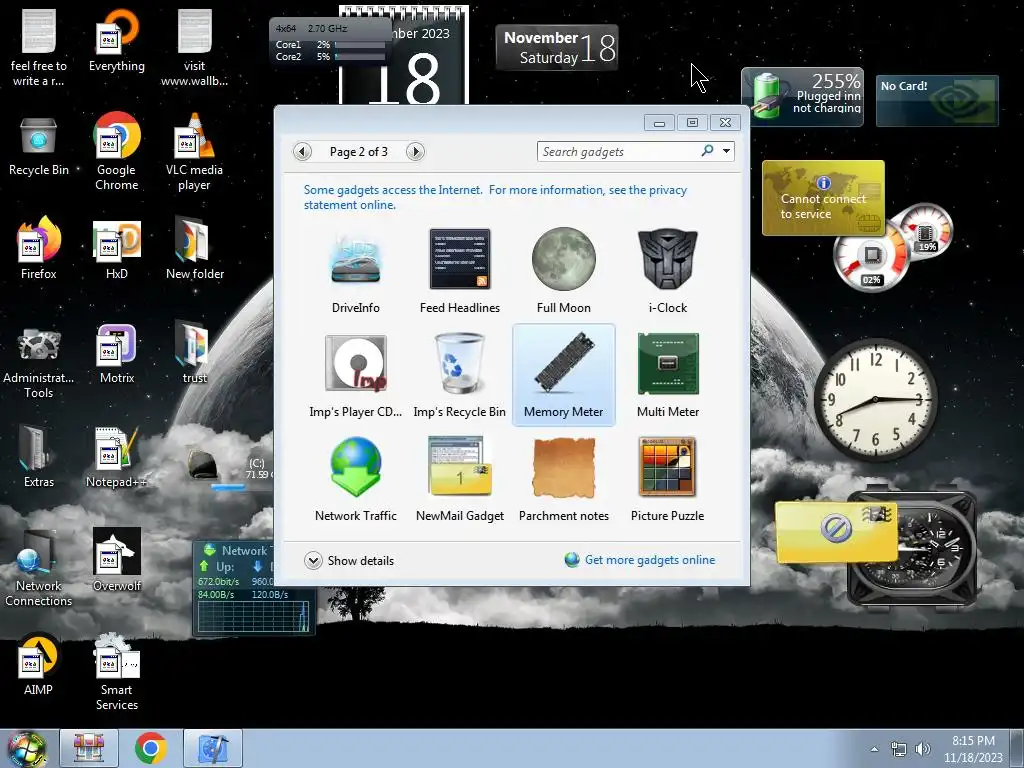Viewport: 1024px width, 768px height.
Task: Select Firefox desktop shortcut
Action: click(x=39, y=248)
